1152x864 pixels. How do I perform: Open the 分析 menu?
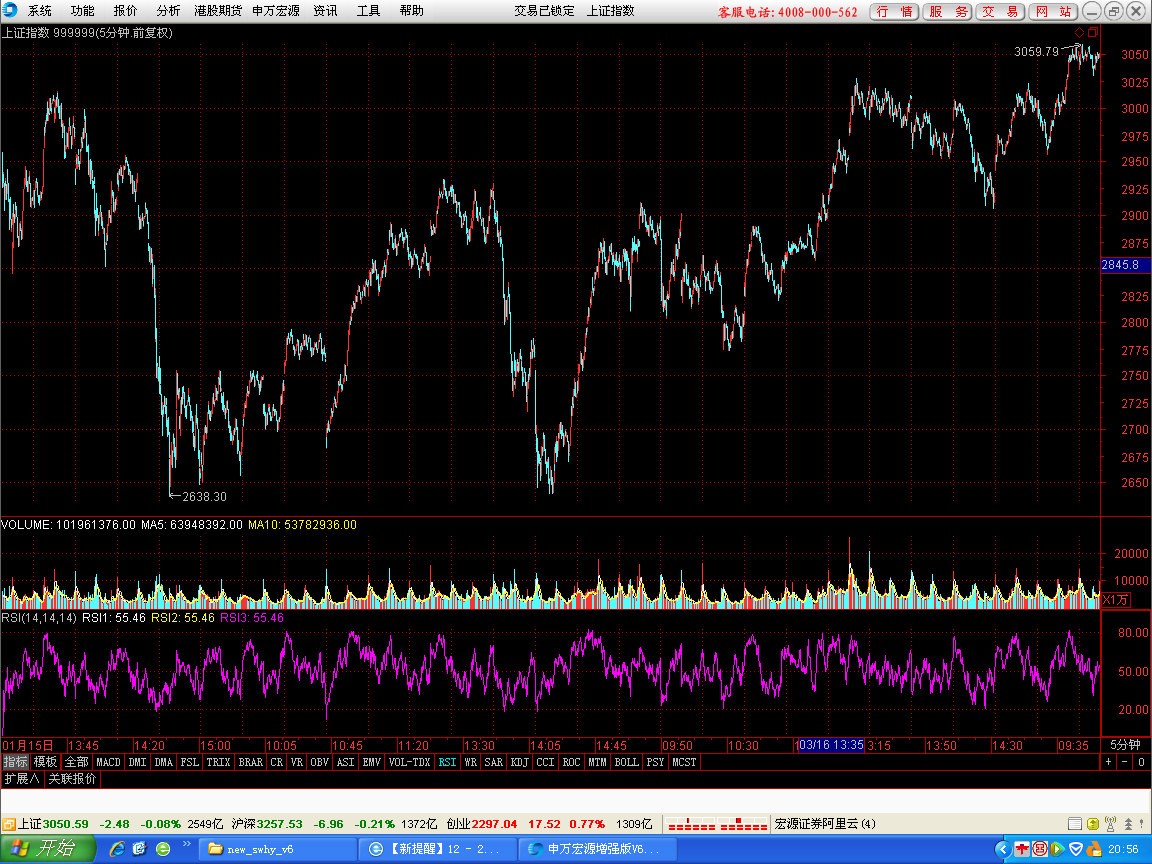(x=168, y=11)
